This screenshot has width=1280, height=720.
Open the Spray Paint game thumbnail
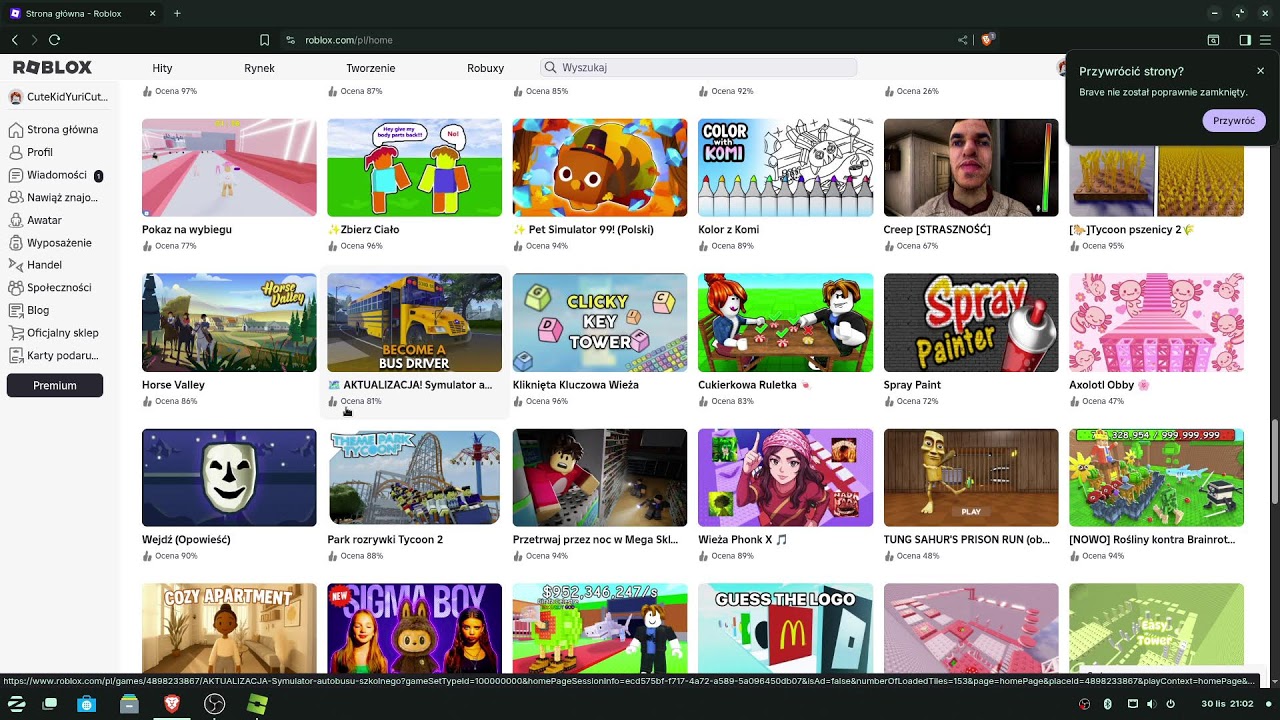coord(971,323)
